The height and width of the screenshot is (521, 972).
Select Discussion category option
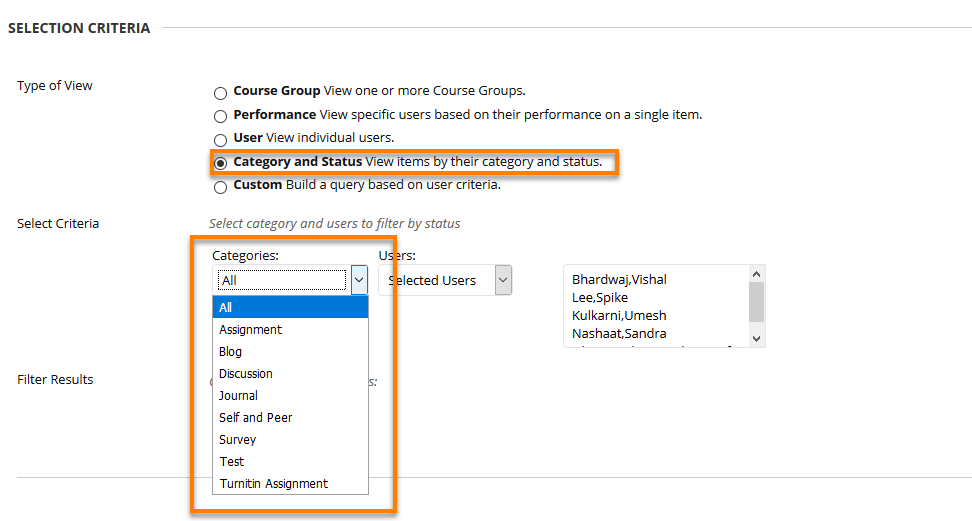pyautogui.click(x=290, y=373)
